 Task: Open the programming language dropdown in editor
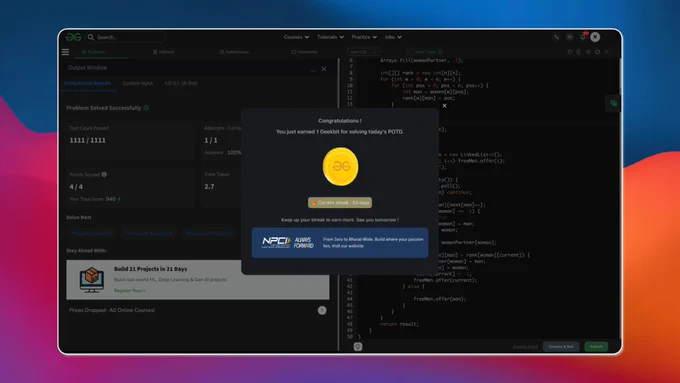tap(363, 52)
